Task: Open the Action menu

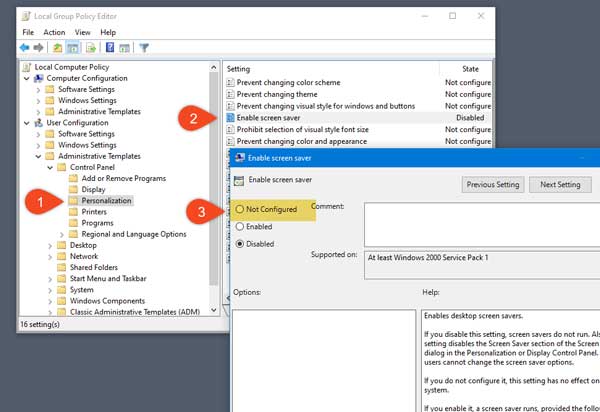Action: (x=54, y=32)
